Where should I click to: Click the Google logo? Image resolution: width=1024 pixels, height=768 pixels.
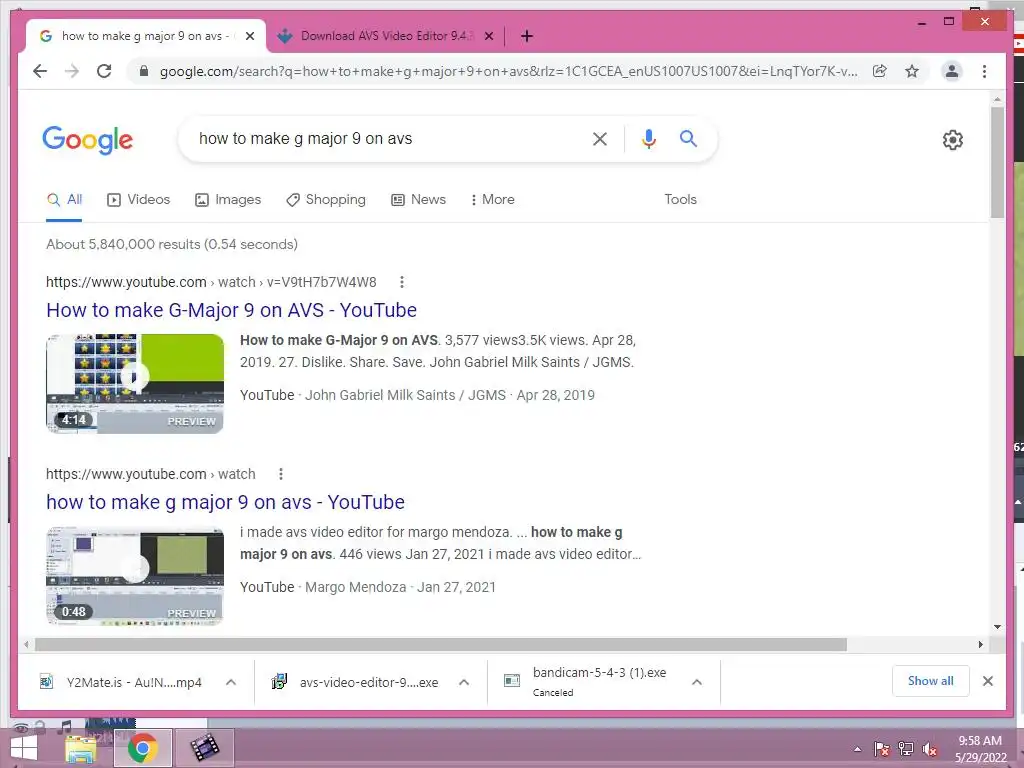[x=88, y=140]
